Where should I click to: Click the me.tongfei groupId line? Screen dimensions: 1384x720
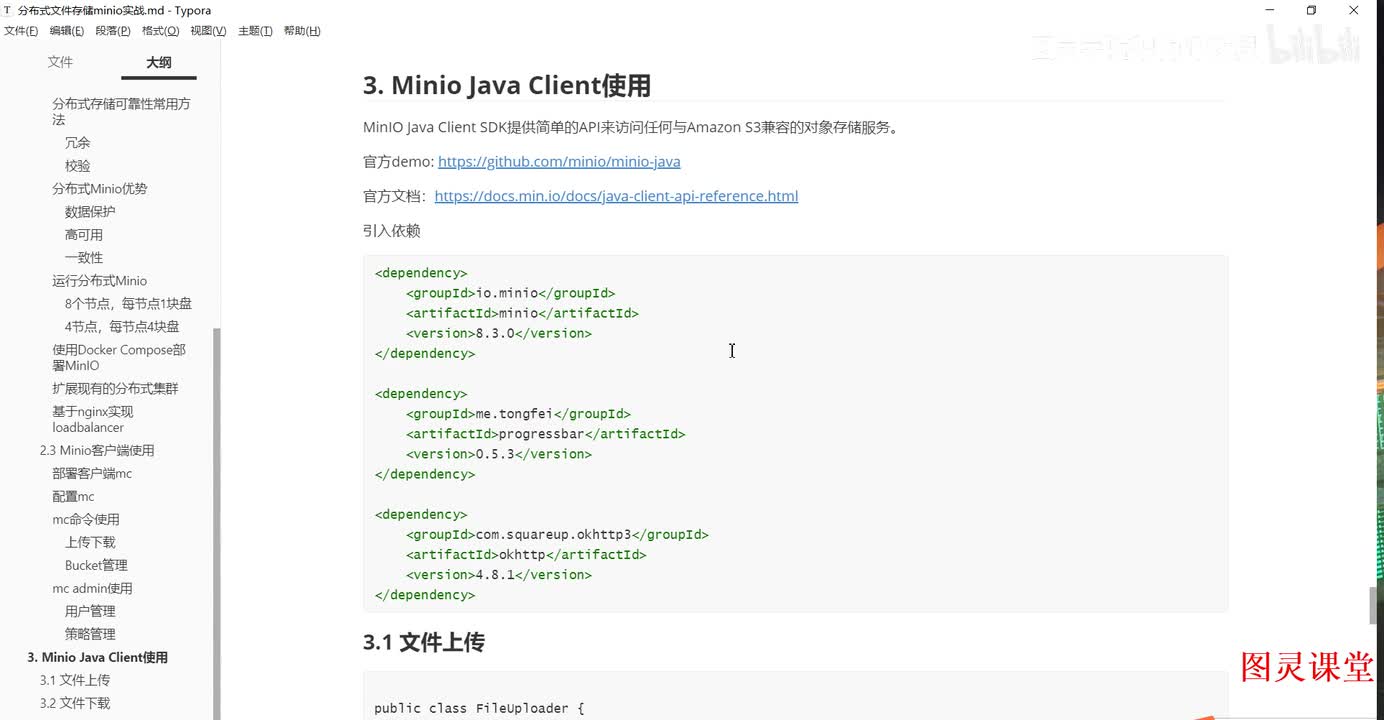(x=518, y=414)
